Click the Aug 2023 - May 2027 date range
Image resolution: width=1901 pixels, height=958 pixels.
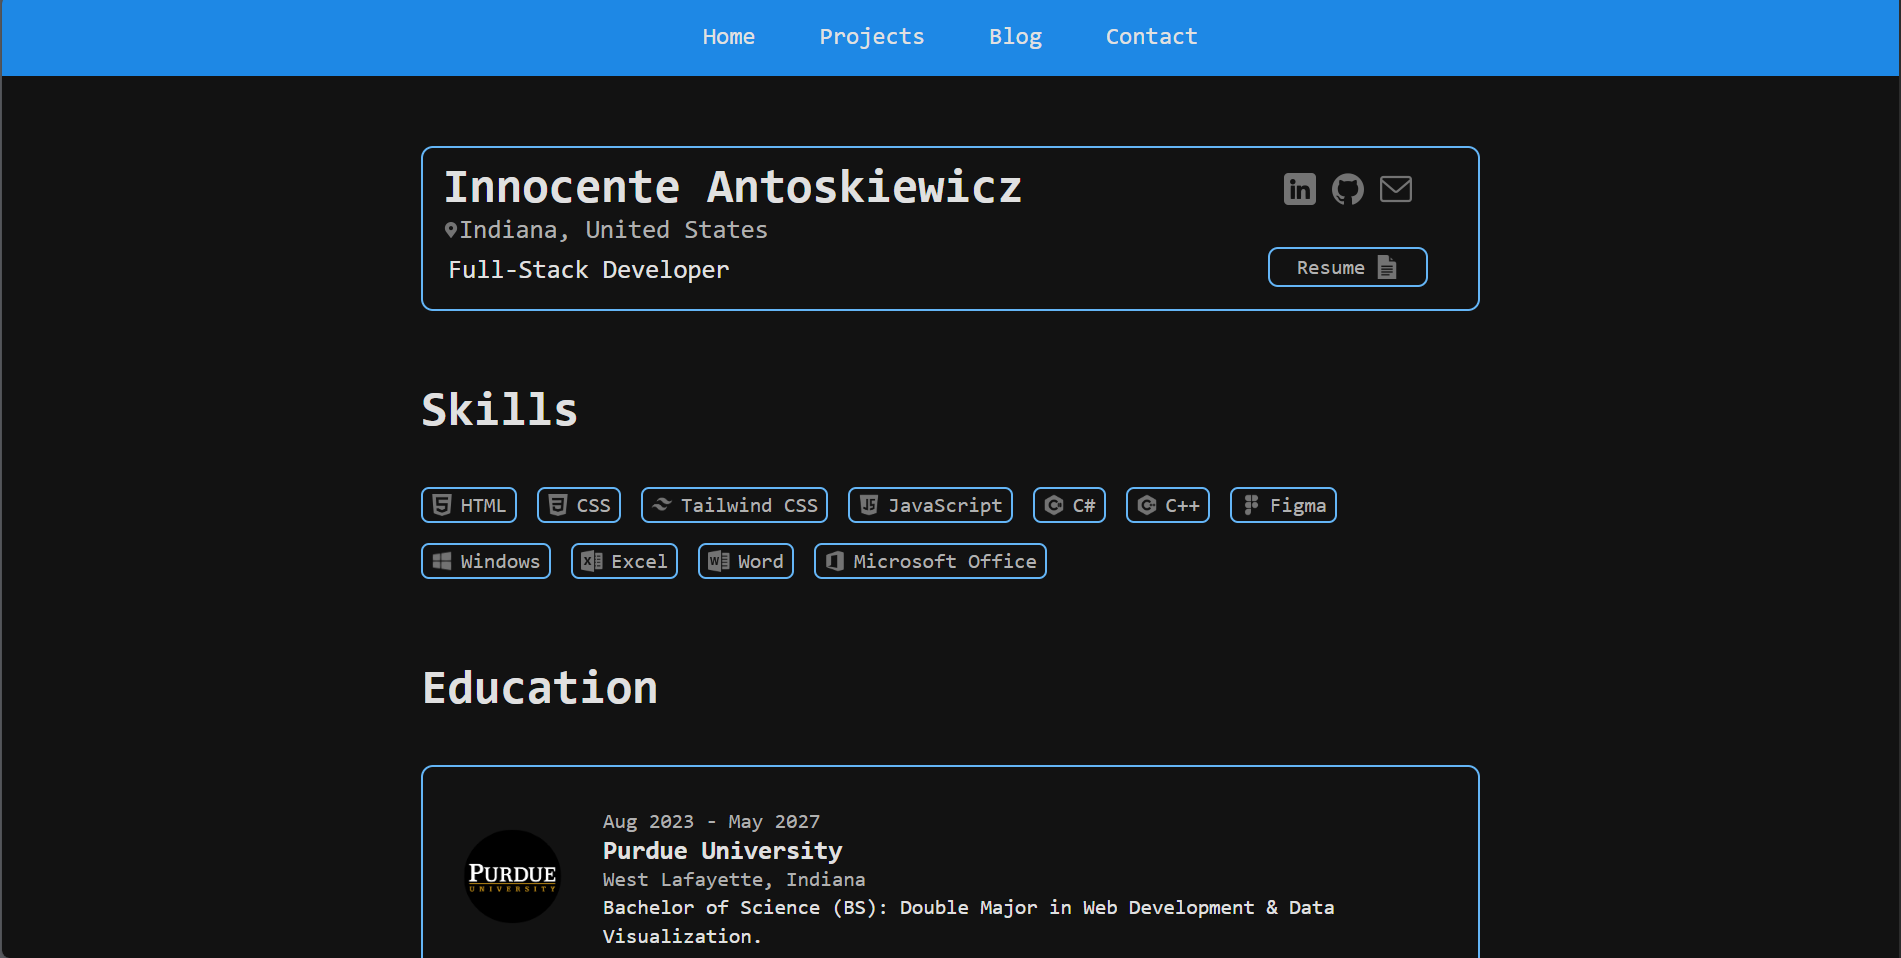tap(712, 822)
